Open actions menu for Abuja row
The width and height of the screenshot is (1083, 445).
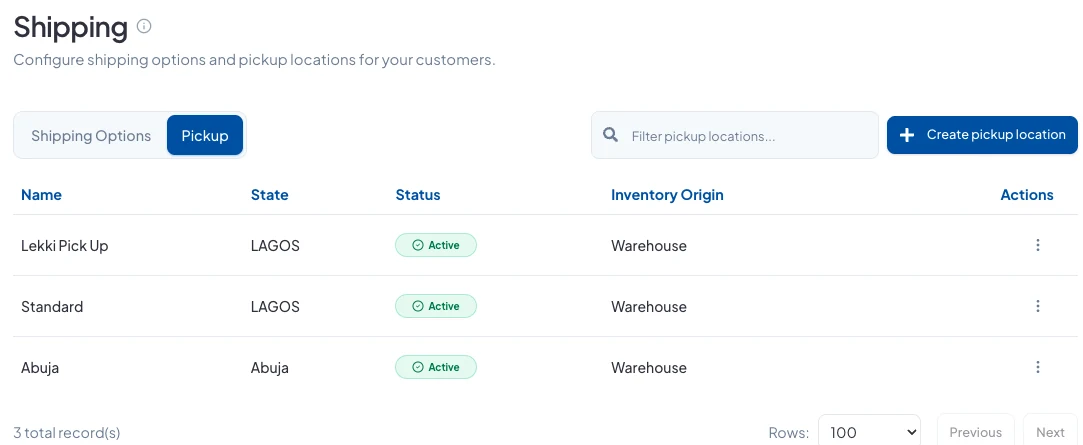click(1037, 366)
